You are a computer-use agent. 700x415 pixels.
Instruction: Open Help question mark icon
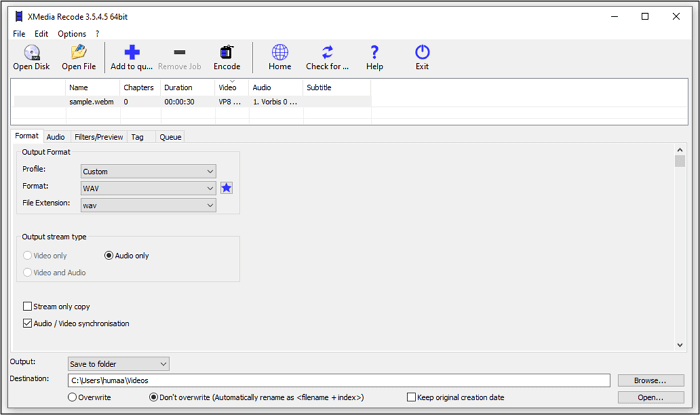click(375, 52)
